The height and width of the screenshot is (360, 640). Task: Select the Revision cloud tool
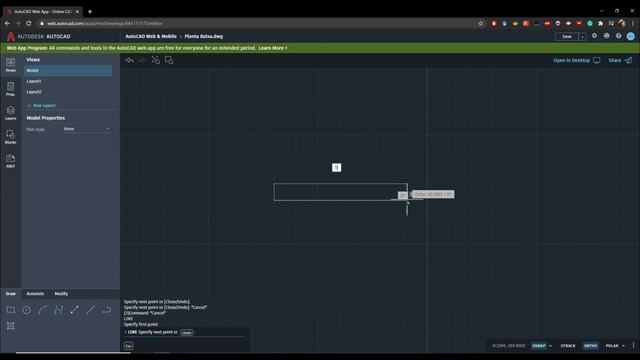(106, 310)
